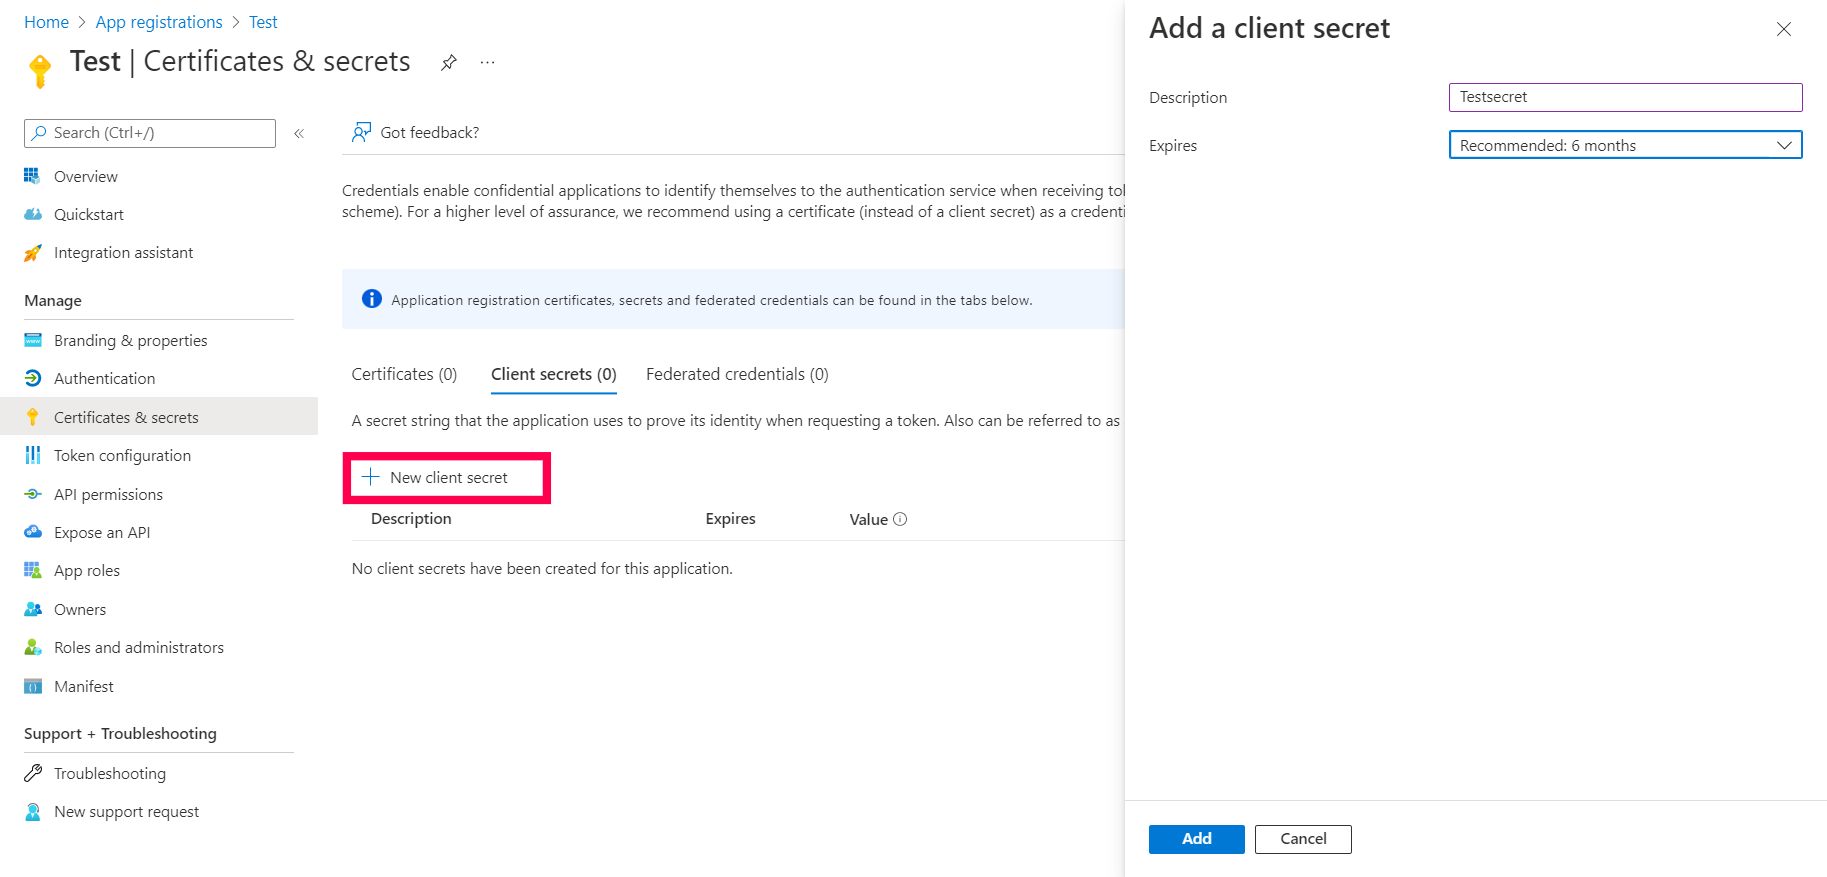Click the pin icon beside page title
Screen dimensions: 1827x877
click(449, 63)
